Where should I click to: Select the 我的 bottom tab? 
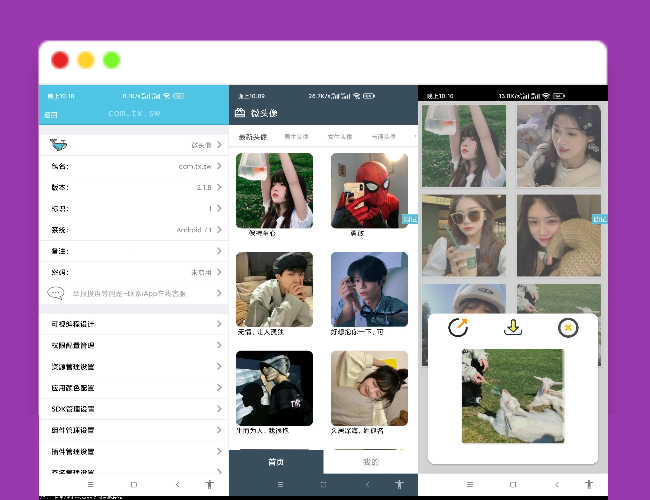coord(371,461)
